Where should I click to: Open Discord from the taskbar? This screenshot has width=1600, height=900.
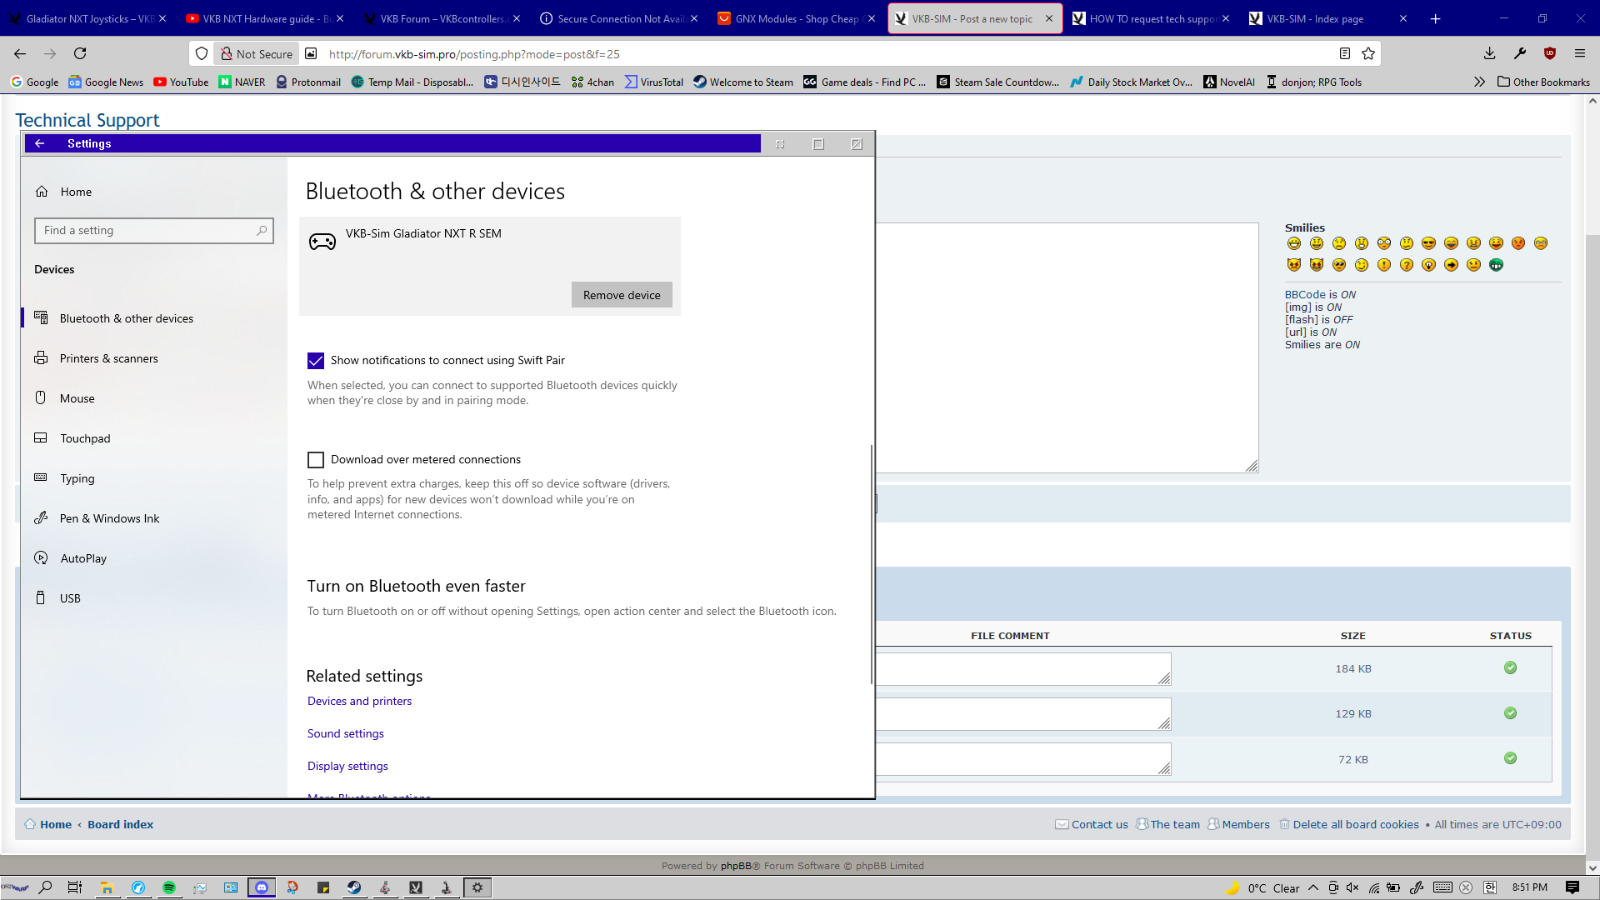[262, 888]
